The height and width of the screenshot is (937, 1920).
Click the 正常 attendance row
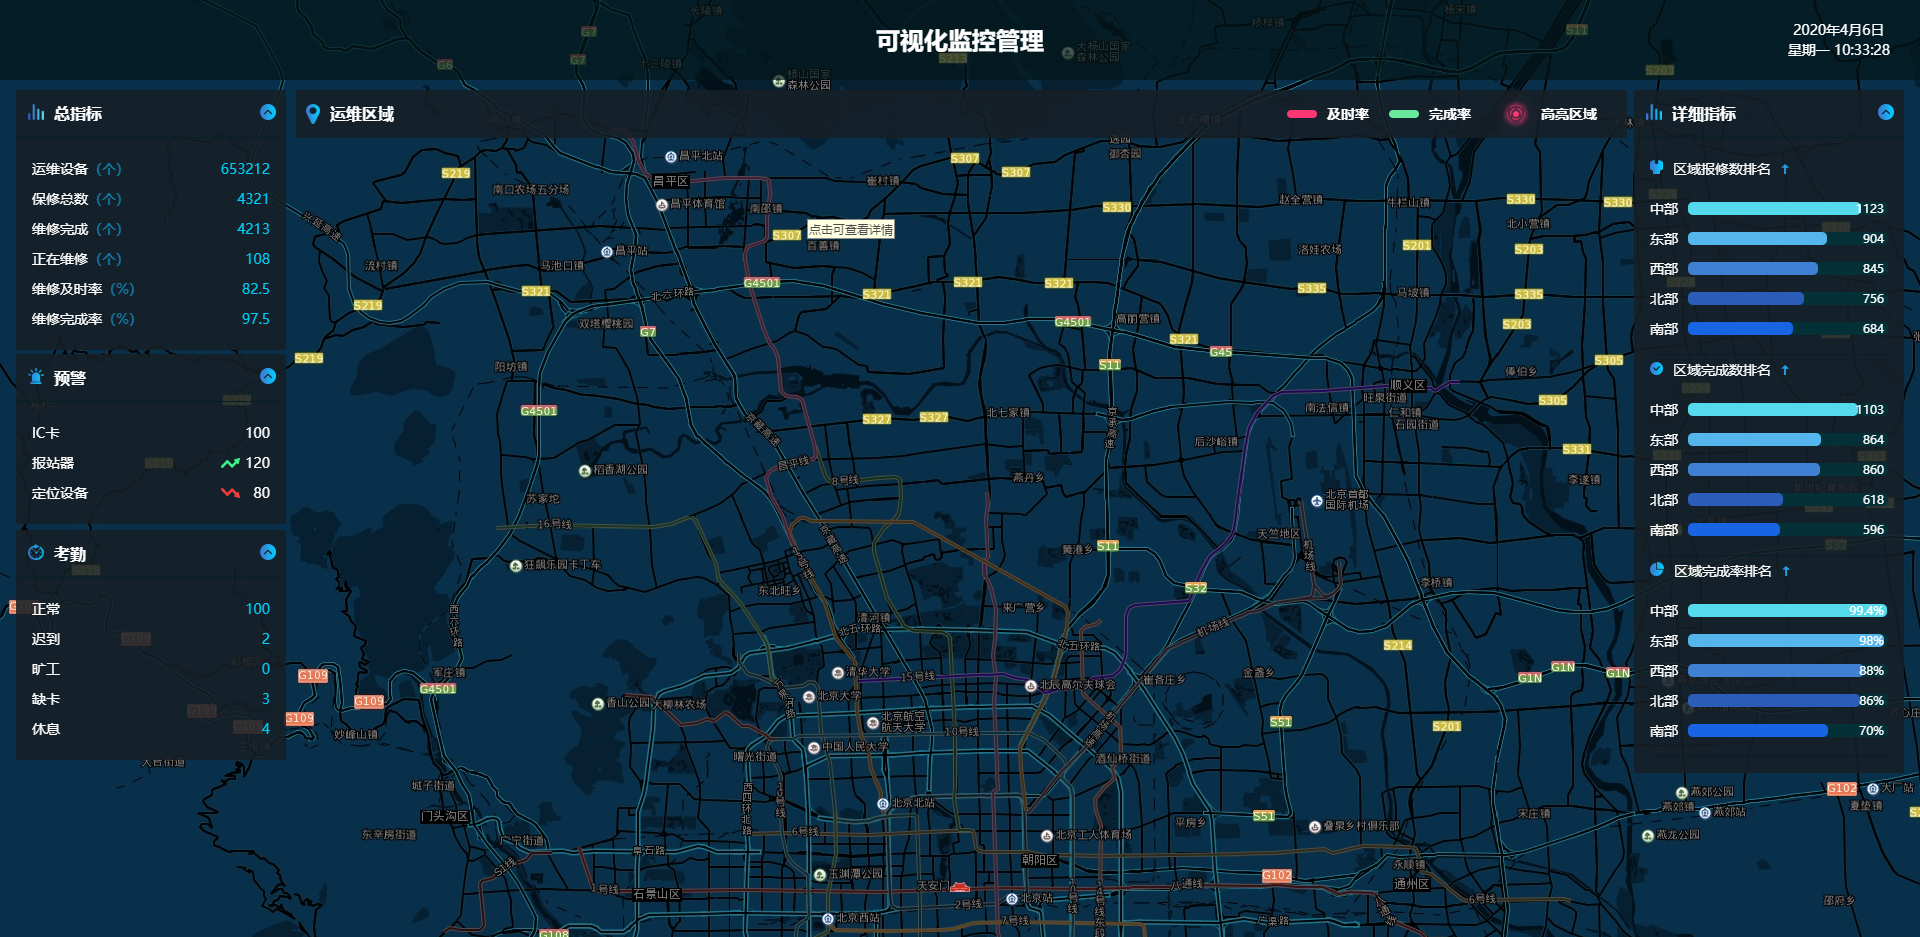pos(151,609)
